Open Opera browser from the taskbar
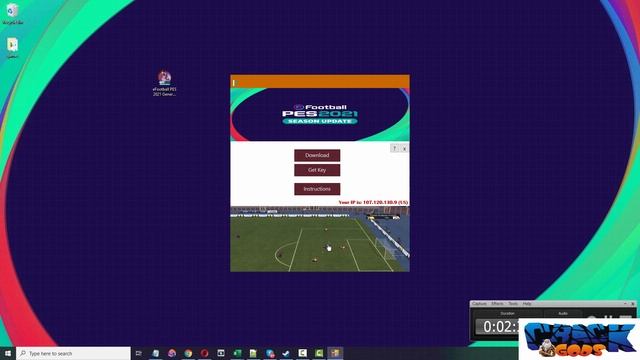 pos(204,353)
